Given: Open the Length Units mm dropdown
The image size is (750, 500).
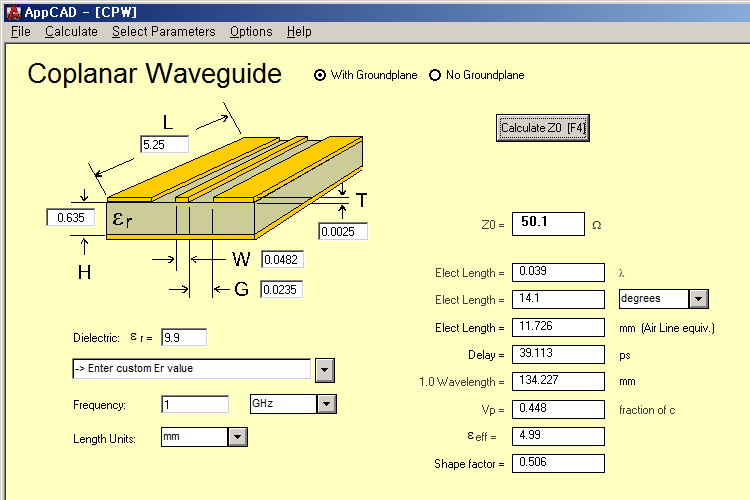Looking at the screenshot, I should (237, 437).
